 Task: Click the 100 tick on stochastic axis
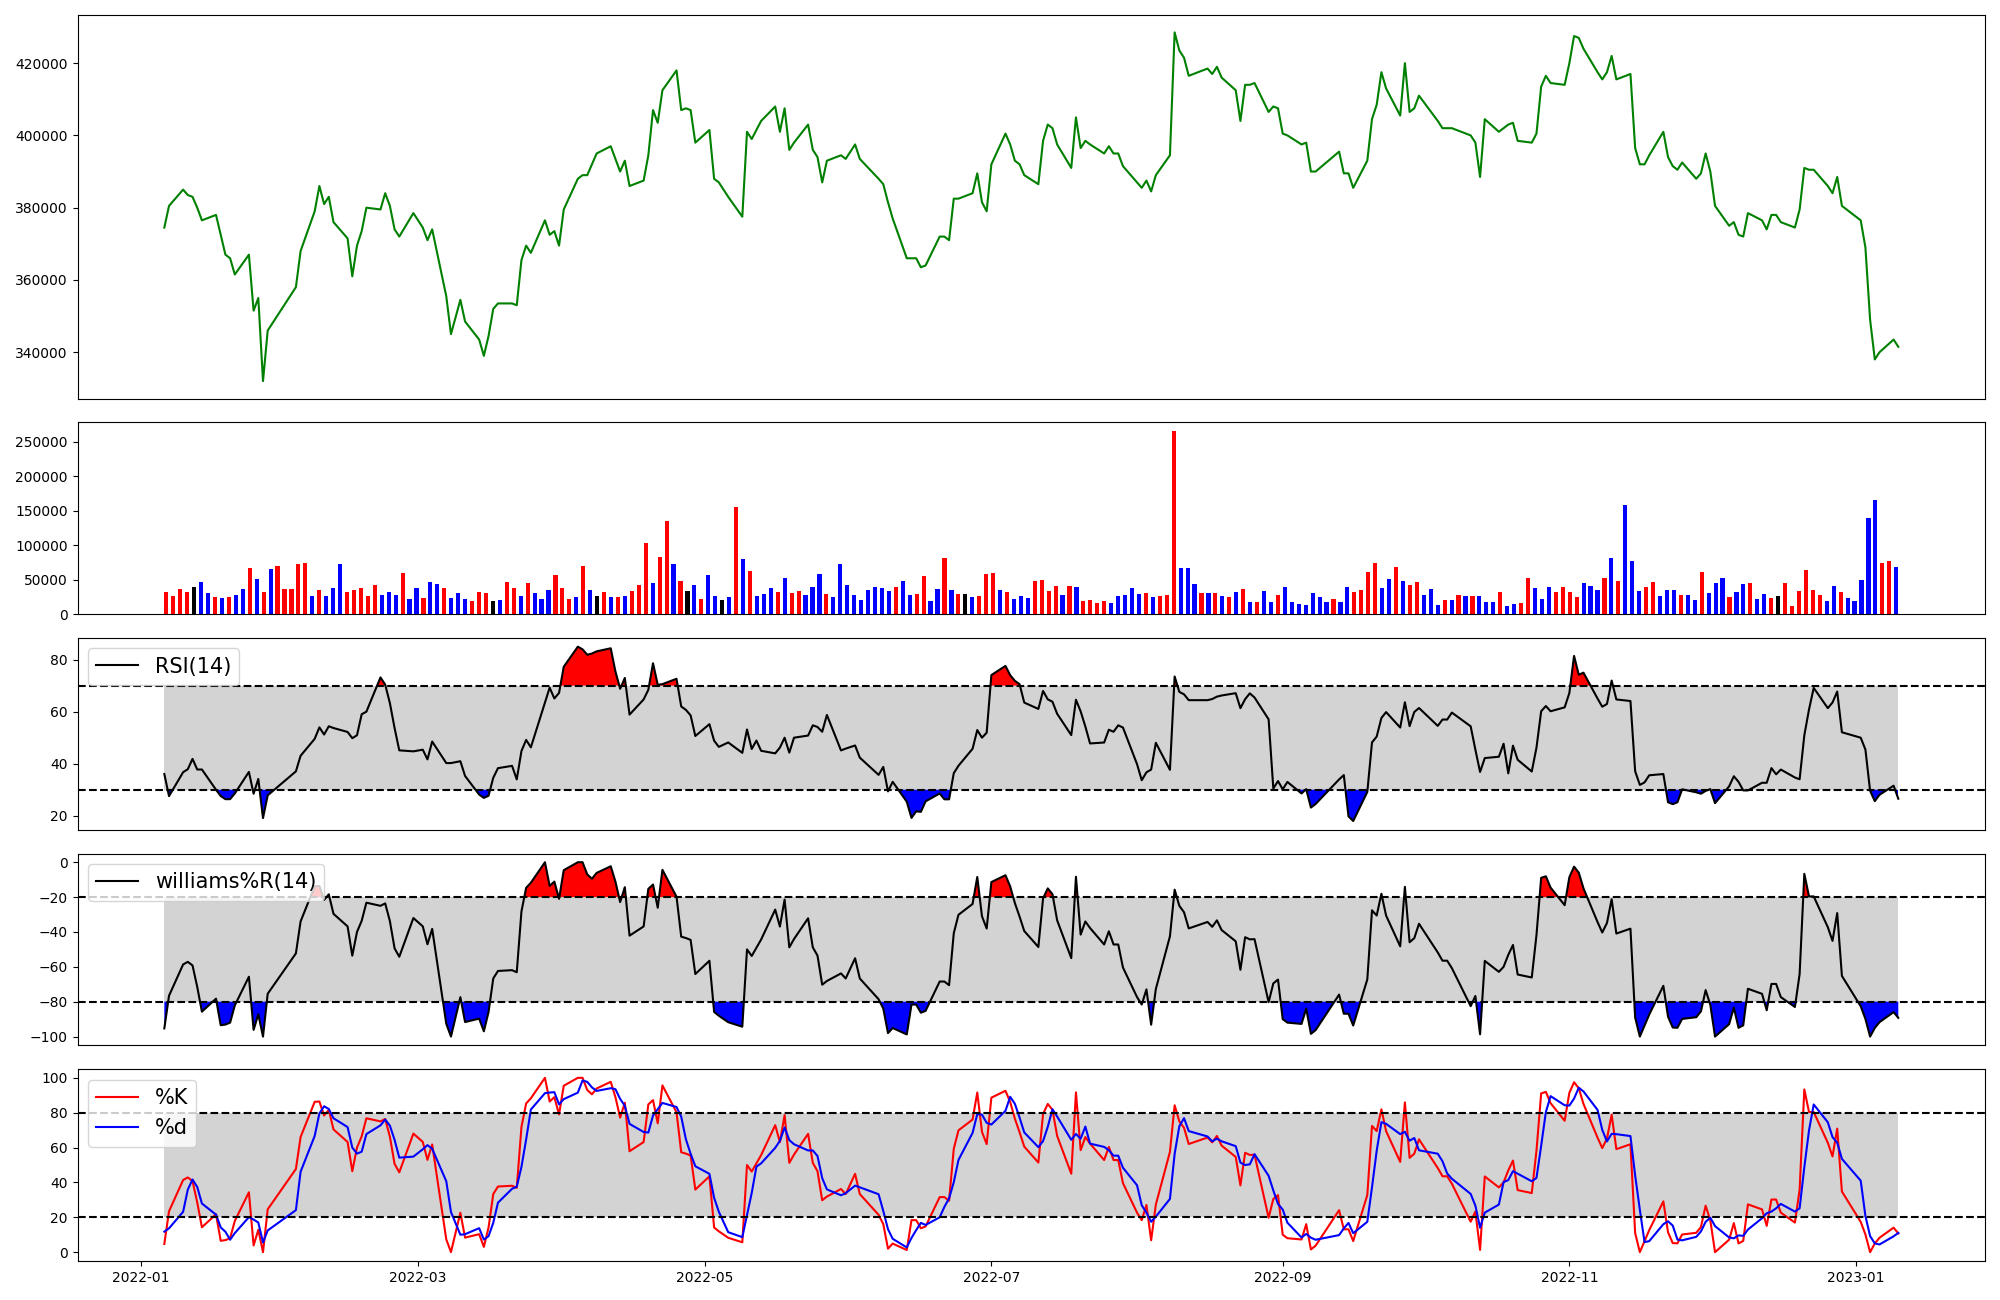click(x=57, y=1078)
